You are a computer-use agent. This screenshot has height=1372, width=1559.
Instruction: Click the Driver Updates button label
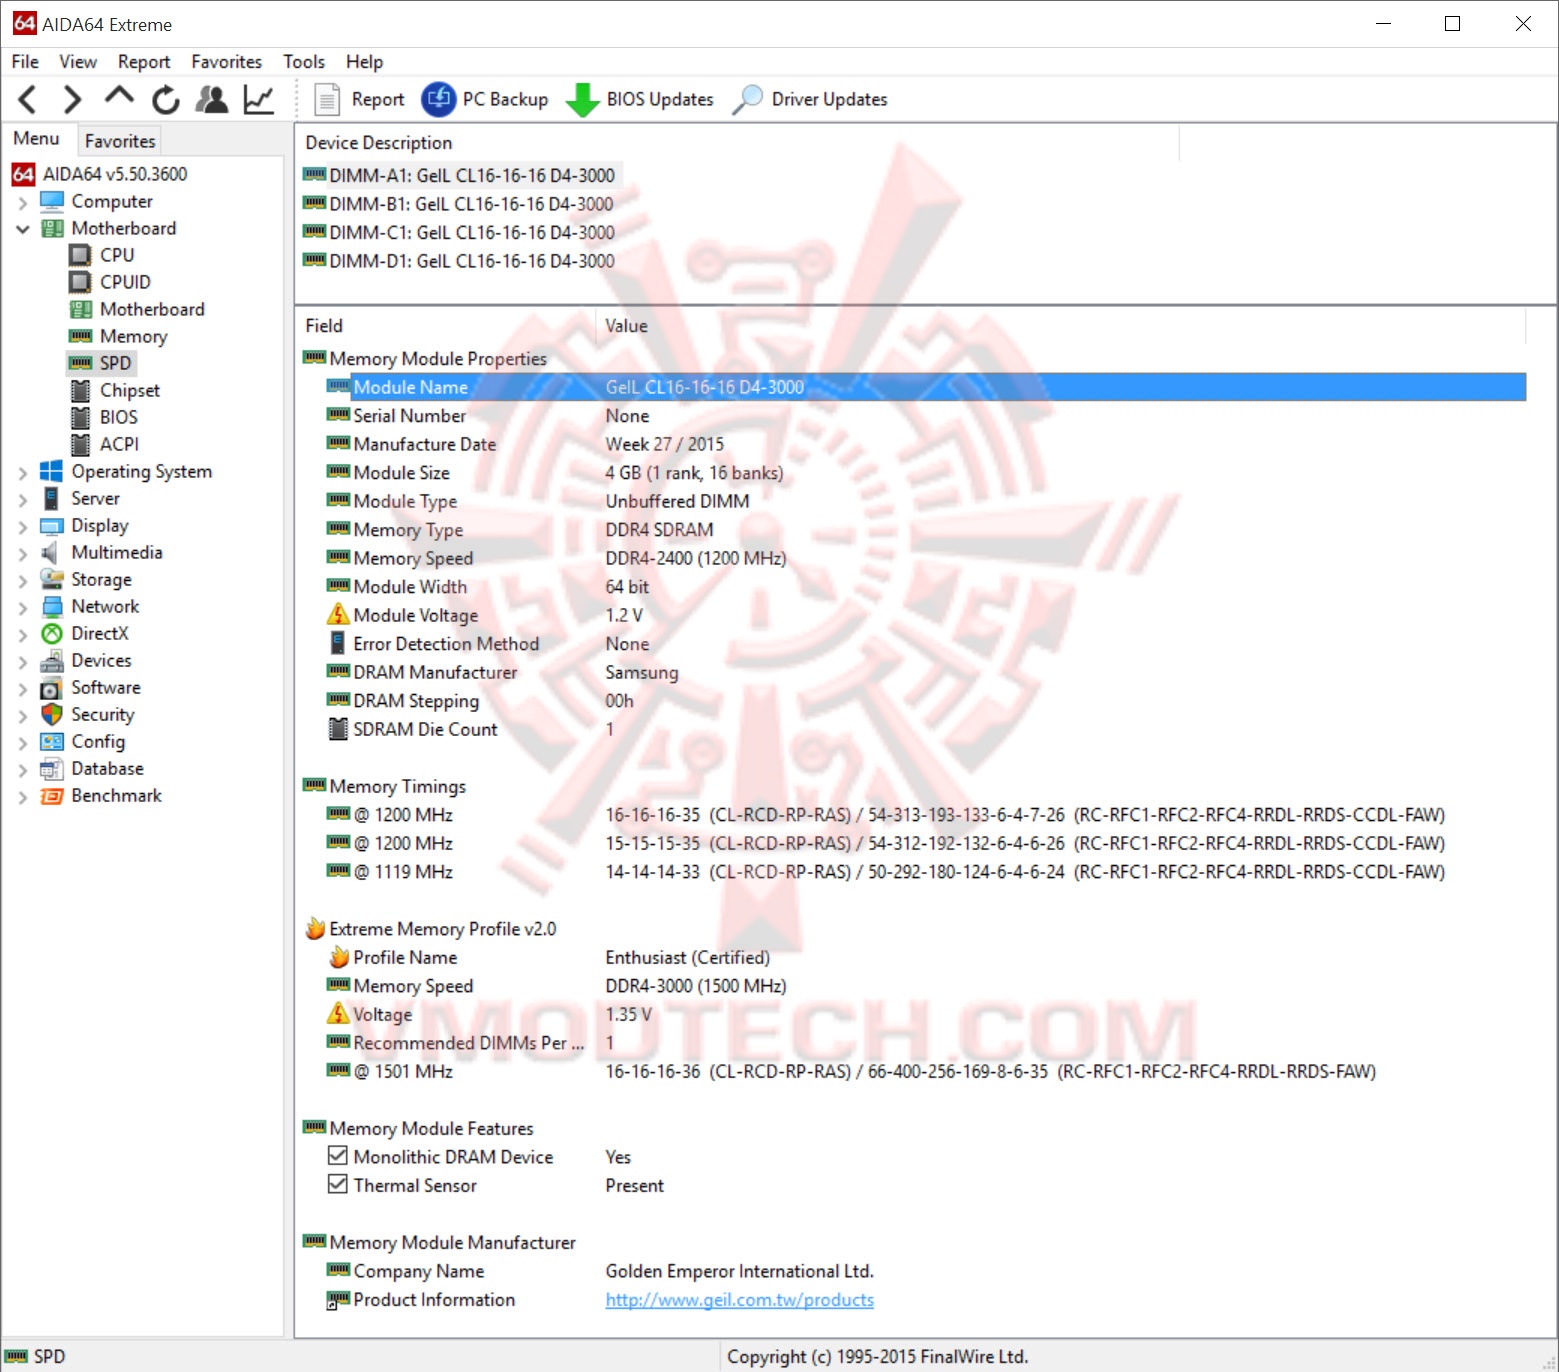[829, 99]
